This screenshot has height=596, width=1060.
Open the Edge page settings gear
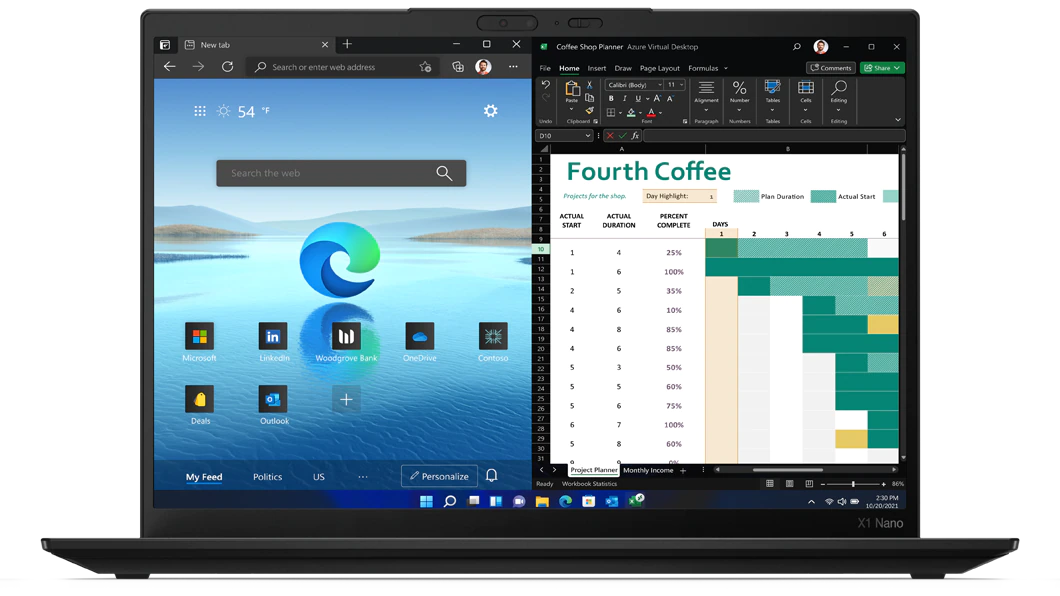491,111
